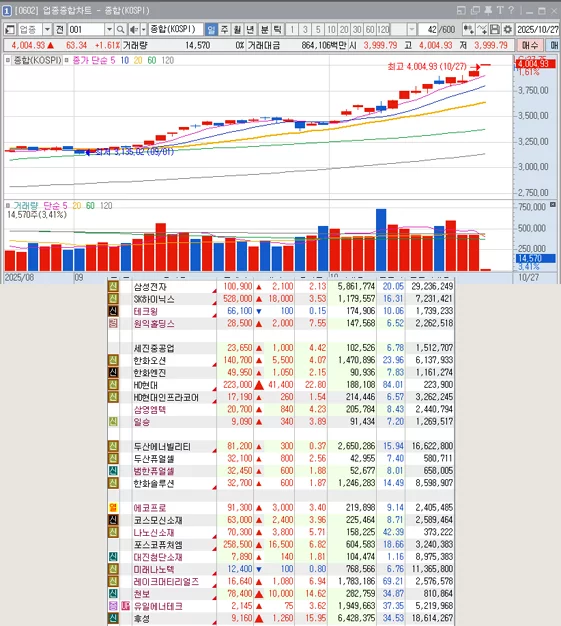The height and width of the screenshot is (626, 561).
Task: Select the 틱 tick period button
Action: (278, 30)
